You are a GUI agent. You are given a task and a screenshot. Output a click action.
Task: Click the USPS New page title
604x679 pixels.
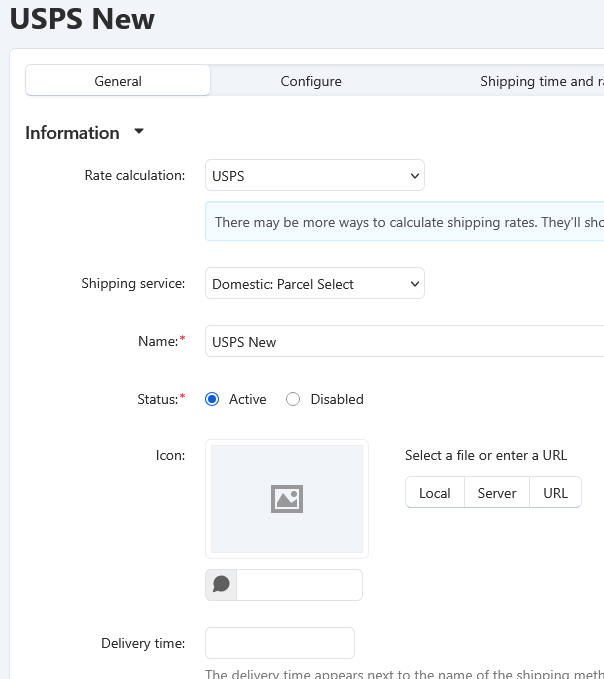pos(82,18)
